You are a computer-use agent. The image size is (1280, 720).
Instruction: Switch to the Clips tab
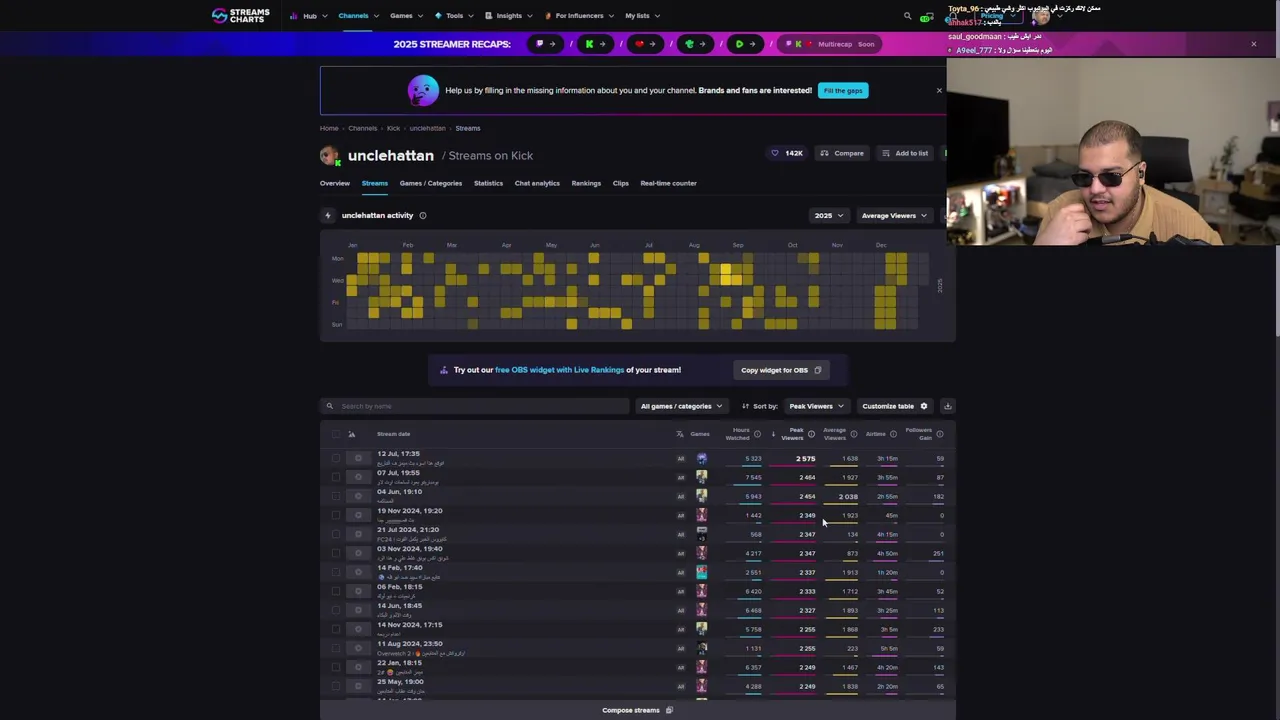click(620, 183)
